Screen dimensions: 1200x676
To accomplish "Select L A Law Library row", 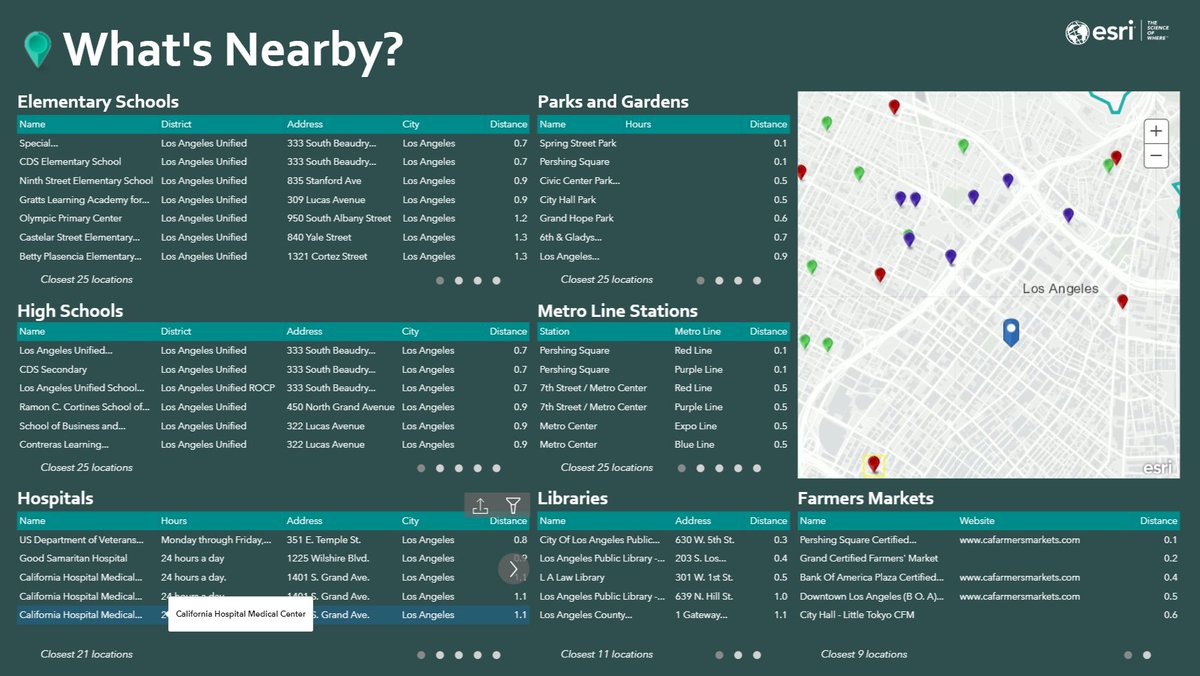I will pyautogui.click(x=664, y=577).
